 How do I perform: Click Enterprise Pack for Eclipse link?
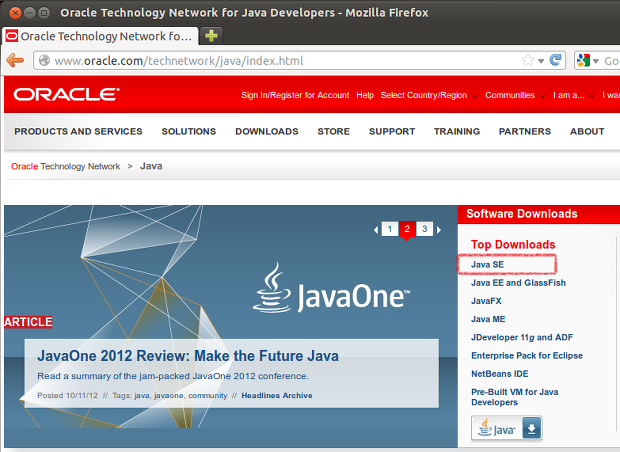point(527,356)
